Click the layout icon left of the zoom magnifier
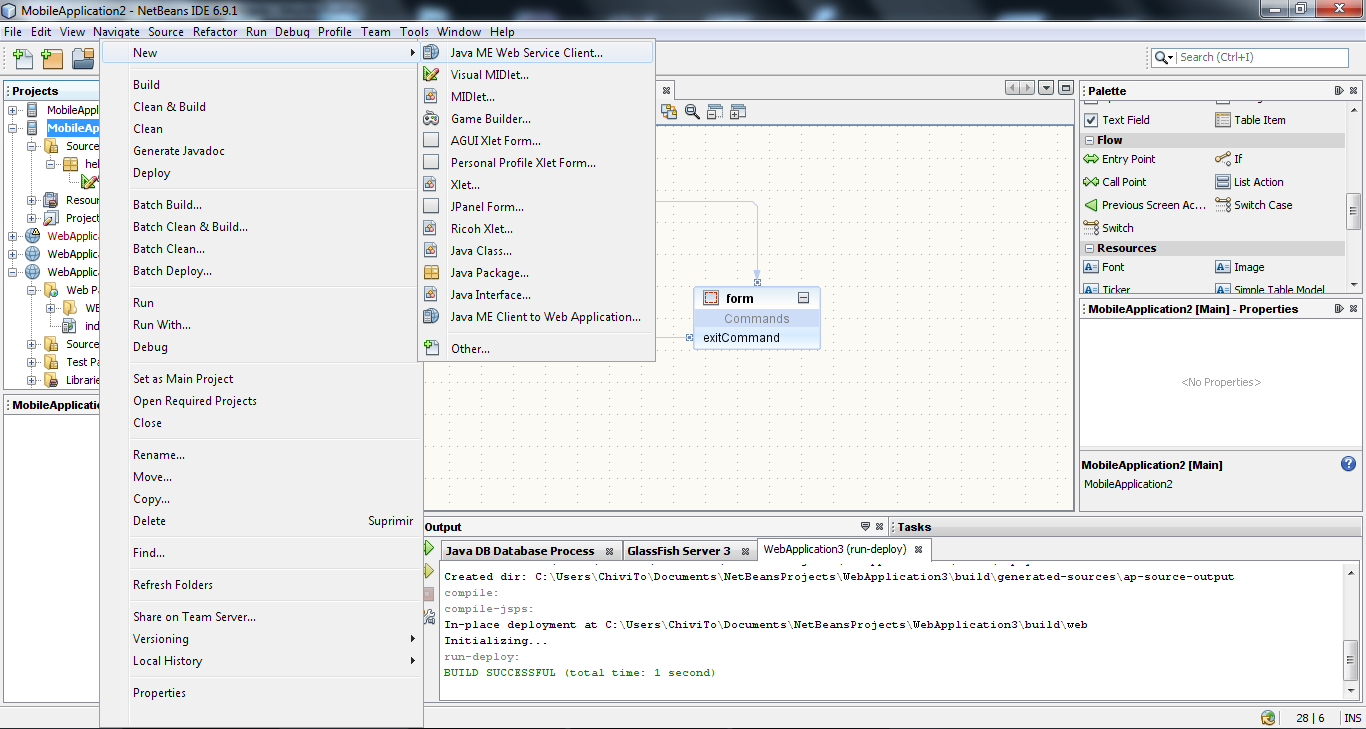The height and width of the screenshot is (729, 1366). [669, 112]
